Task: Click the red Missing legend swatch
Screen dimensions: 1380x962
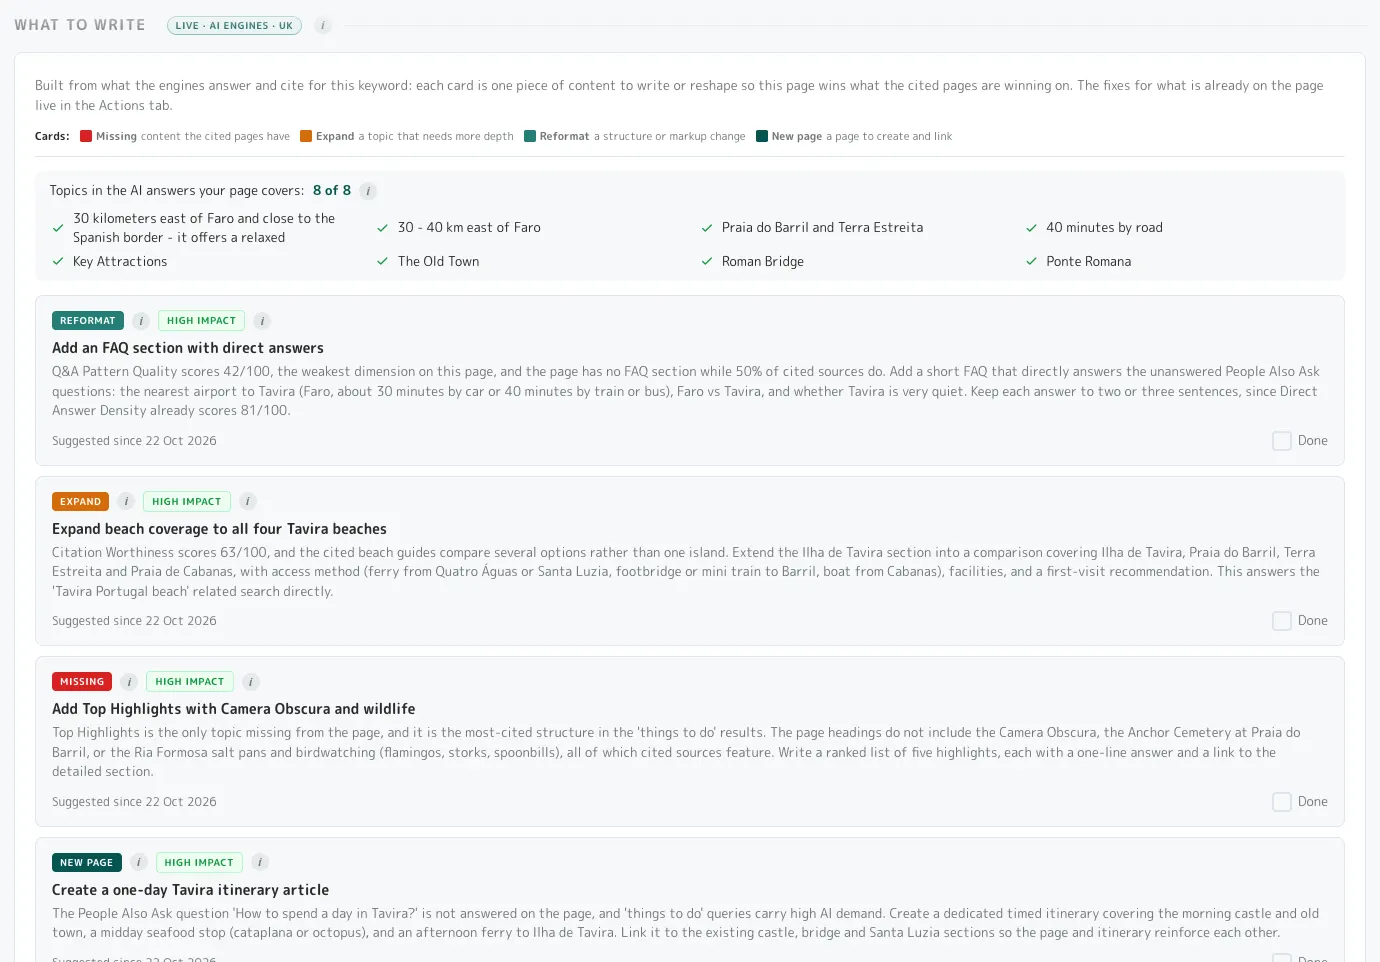Action: pos(86,136)
